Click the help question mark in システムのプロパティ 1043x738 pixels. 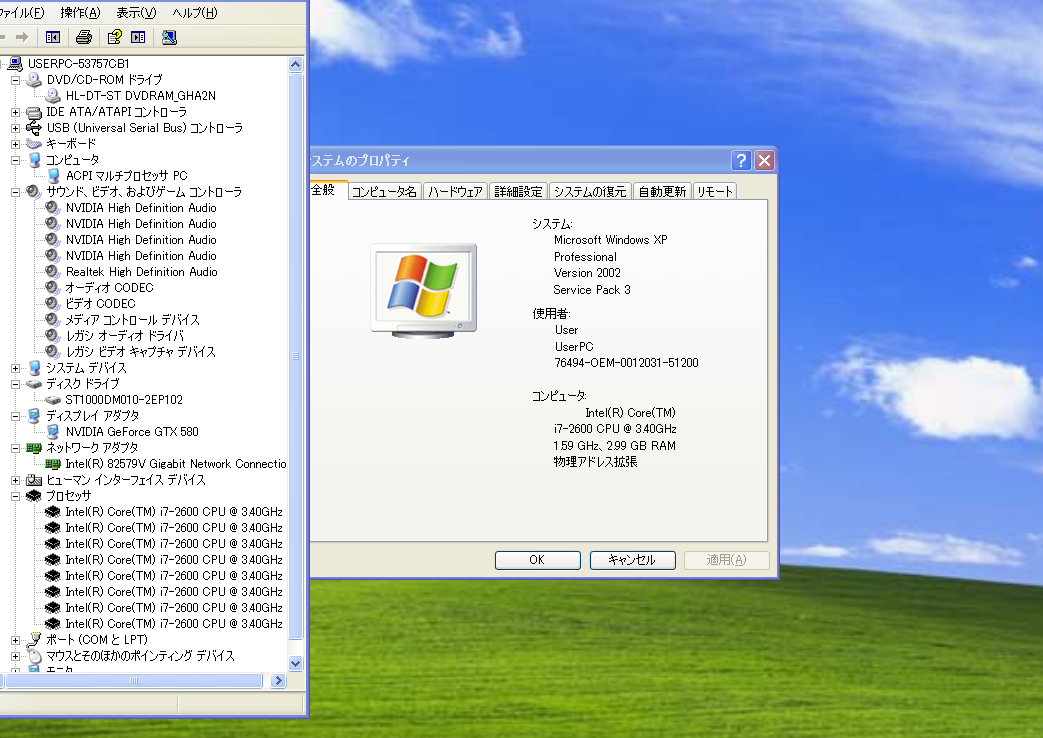click(x=740, y=160)
